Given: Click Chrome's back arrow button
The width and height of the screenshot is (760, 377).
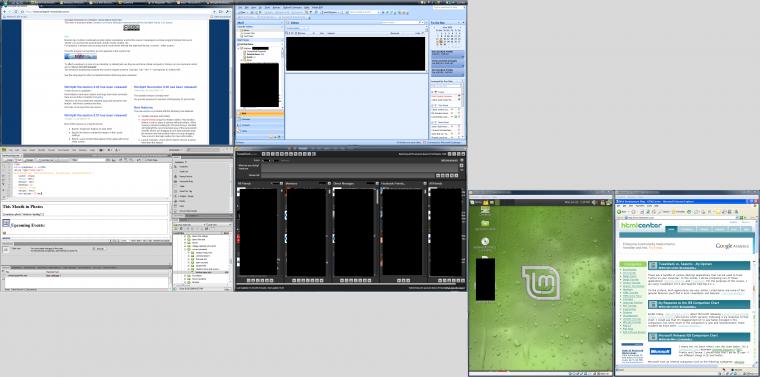Looking at the screenshot, I should click(x=5, y=11).
